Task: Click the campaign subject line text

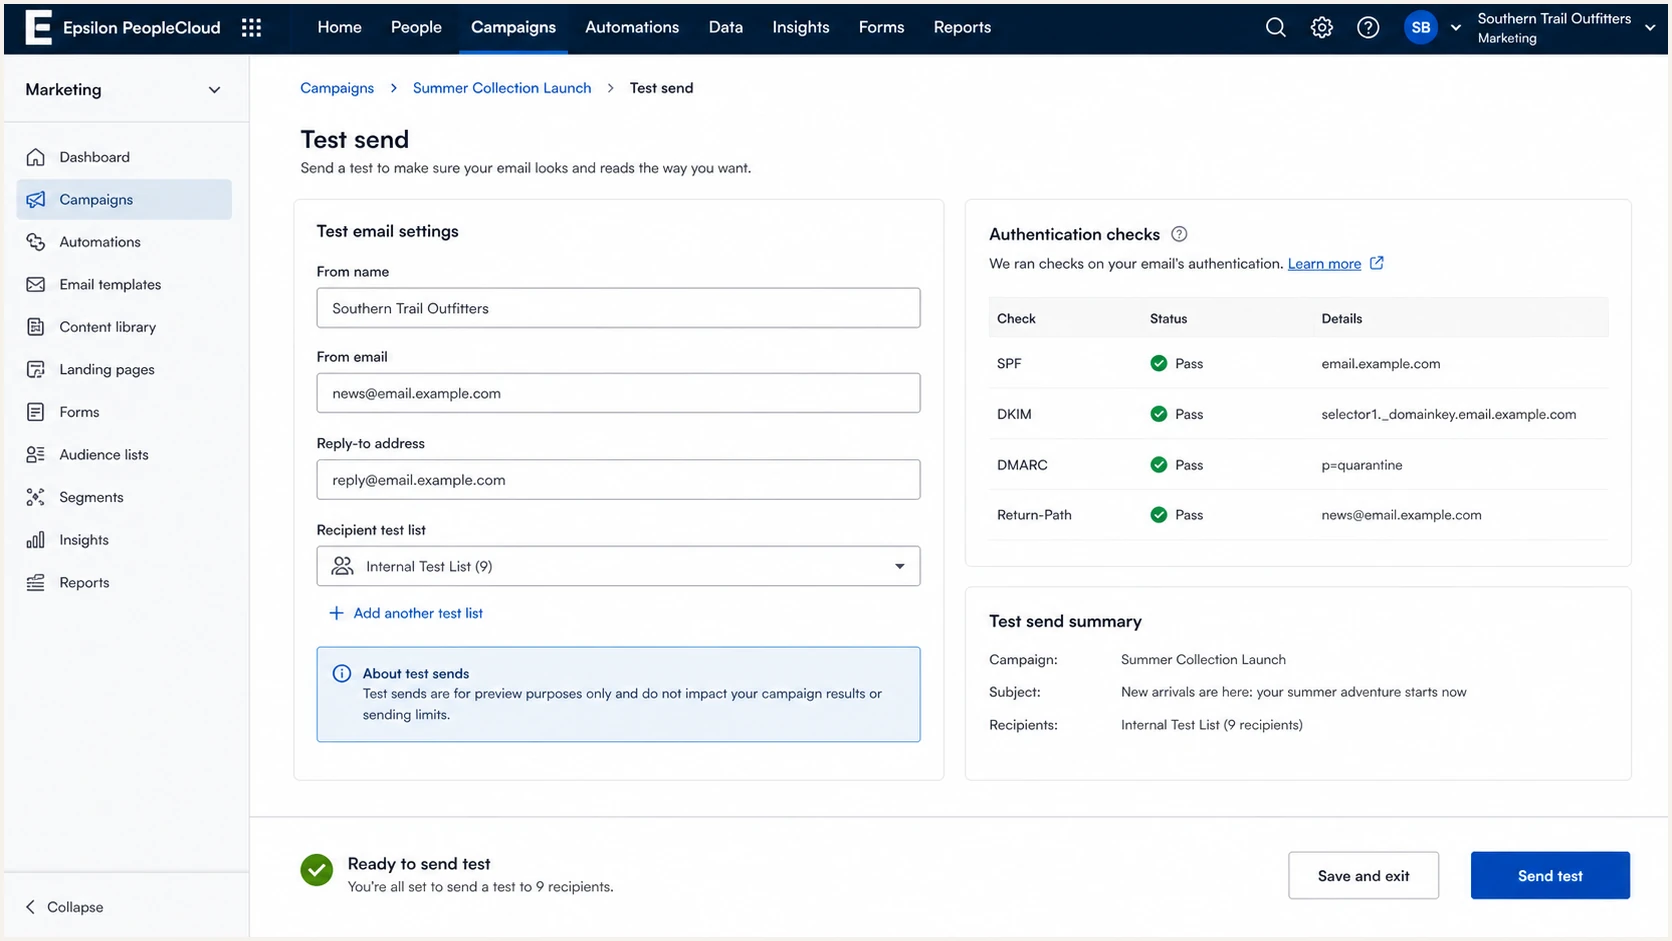Action: [x=1293, y=692]
